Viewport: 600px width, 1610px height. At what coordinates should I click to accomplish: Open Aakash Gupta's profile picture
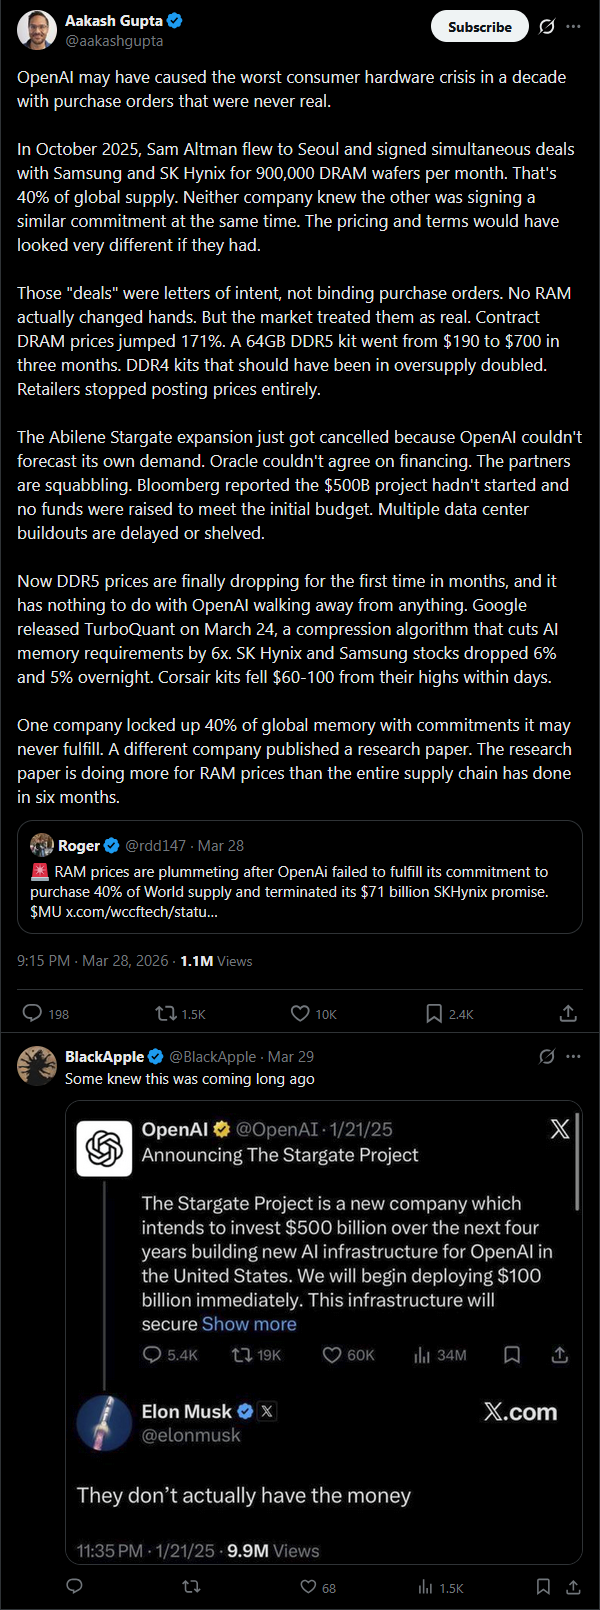pos(37,30)
